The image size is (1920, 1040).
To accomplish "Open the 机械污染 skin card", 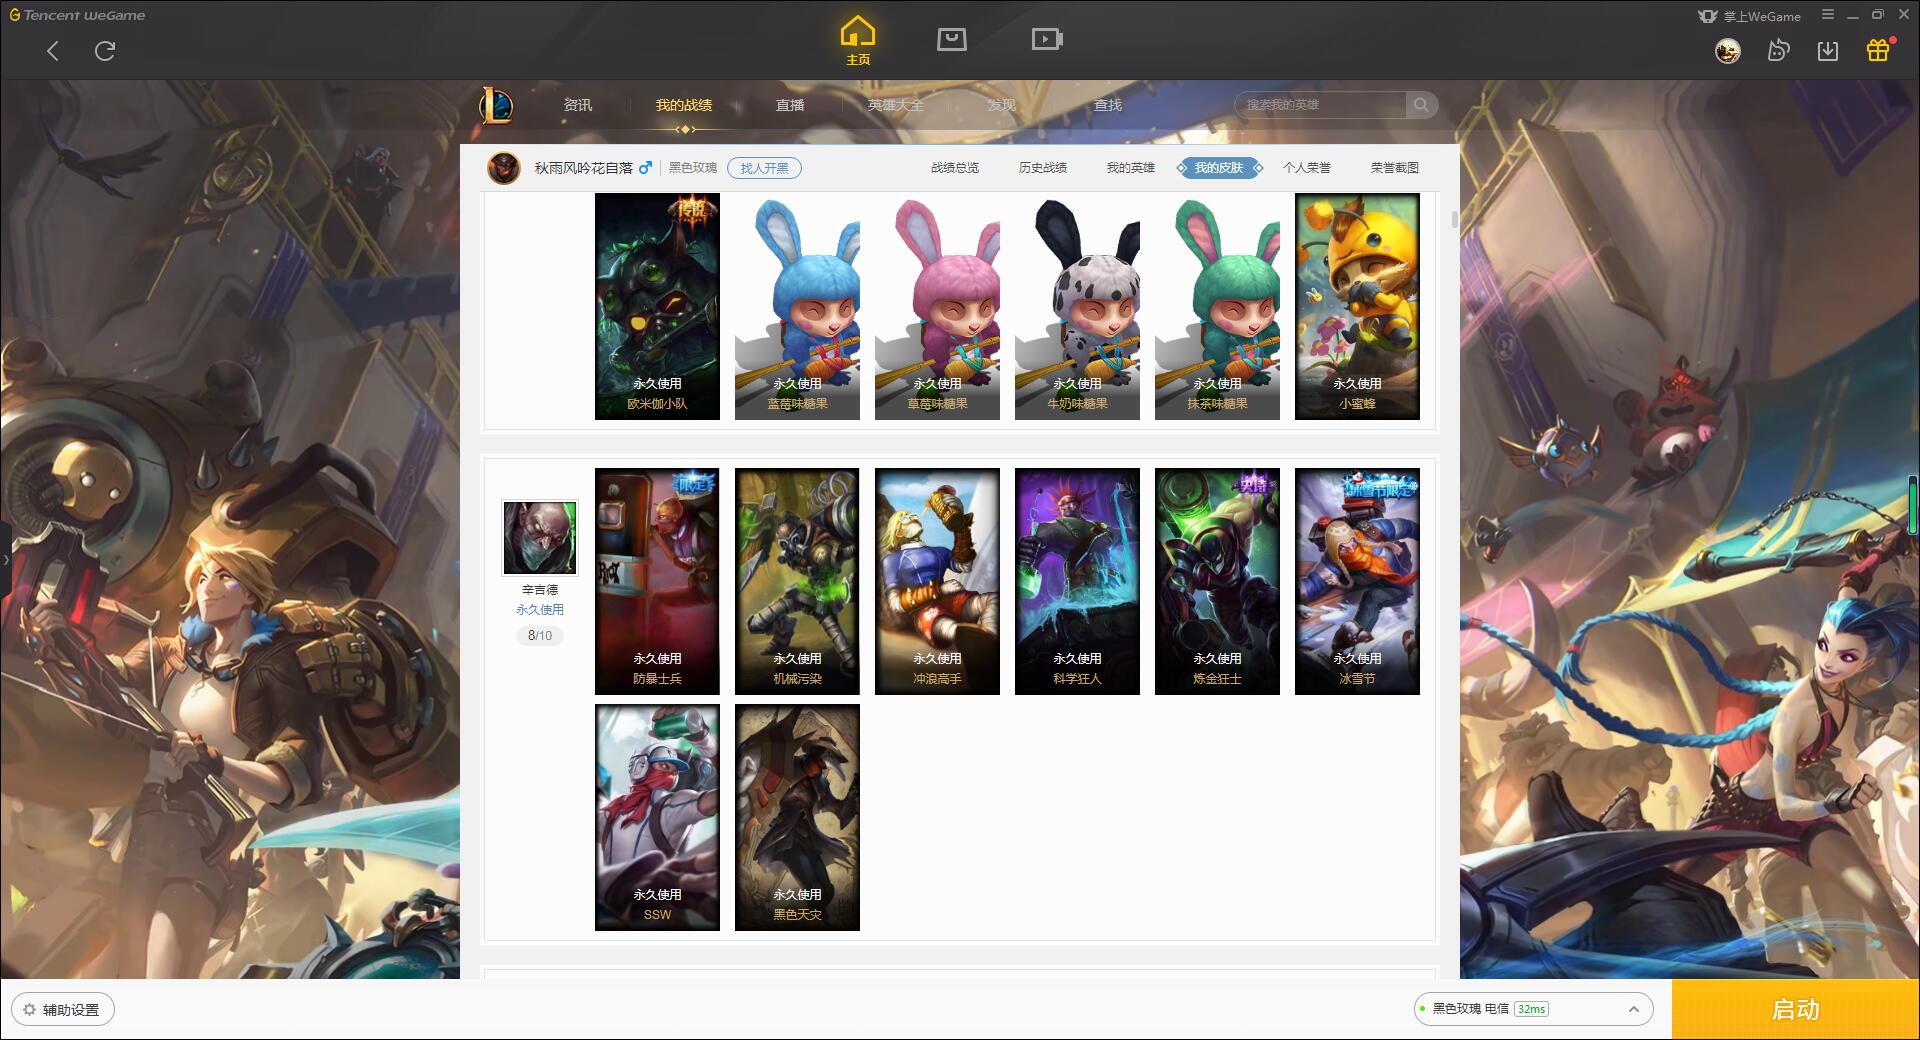I will 797,581.
